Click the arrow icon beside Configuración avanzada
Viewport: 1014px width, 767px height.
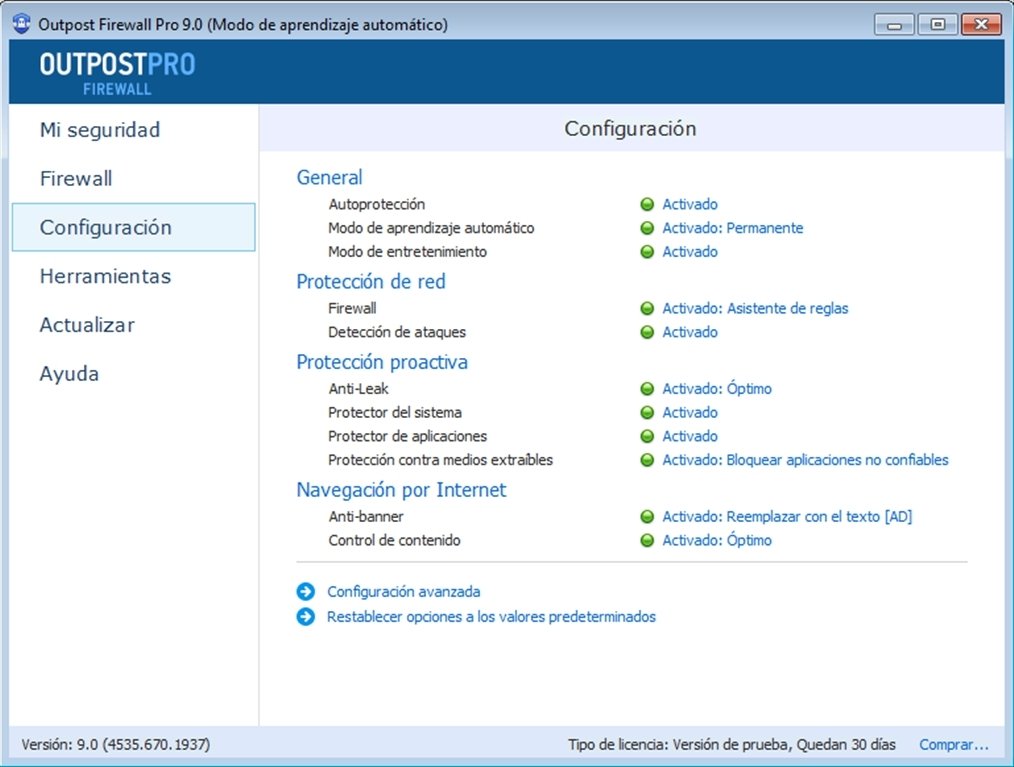tap(306, 592)
